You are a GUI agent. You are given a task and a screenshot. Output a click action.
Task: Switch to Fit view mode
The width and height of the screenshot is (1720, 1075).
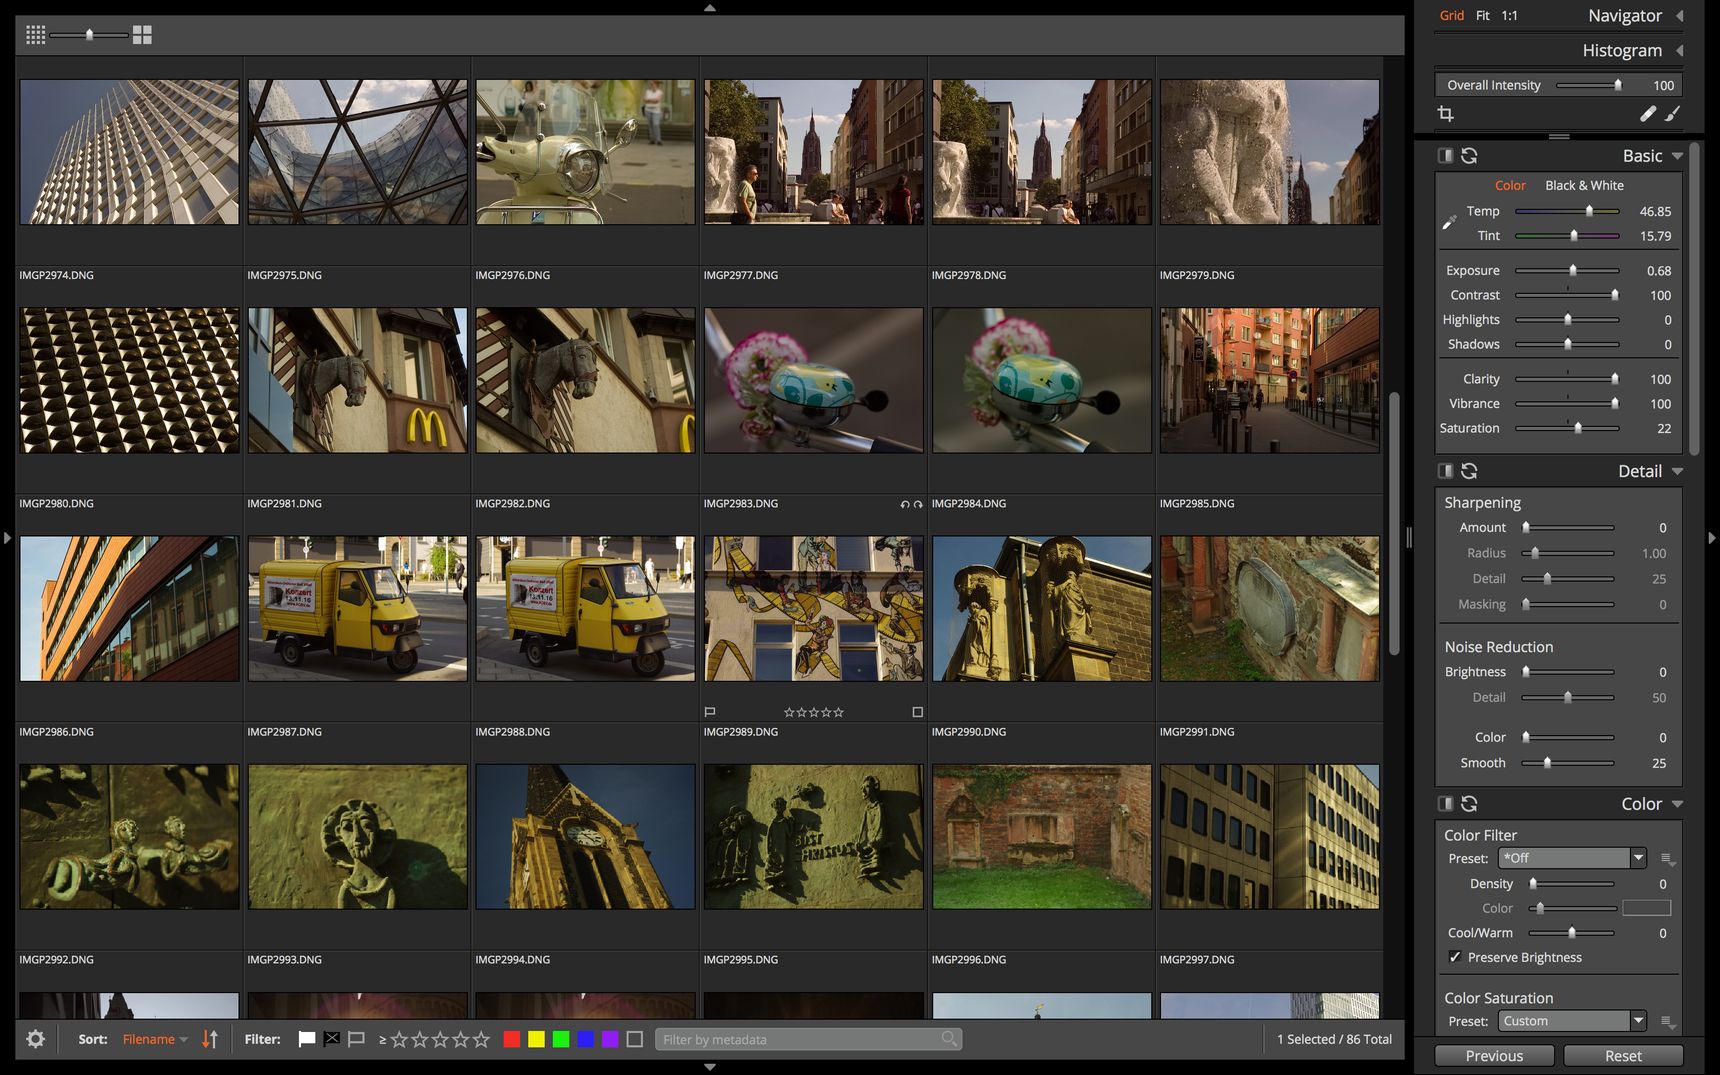tap(1483, 16)
